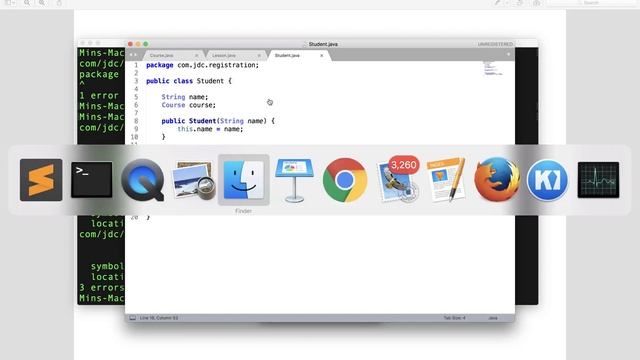Select the Finder icon in switcher
The image size is (640, 360).
click(244, 180)
